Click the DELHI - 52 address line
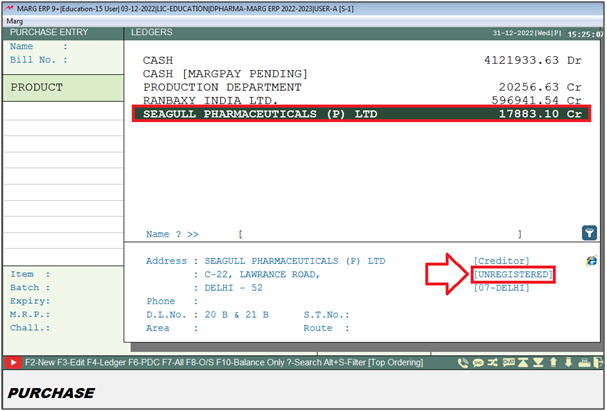This screenshot has height=411, width=607. (x=233, y=288)
